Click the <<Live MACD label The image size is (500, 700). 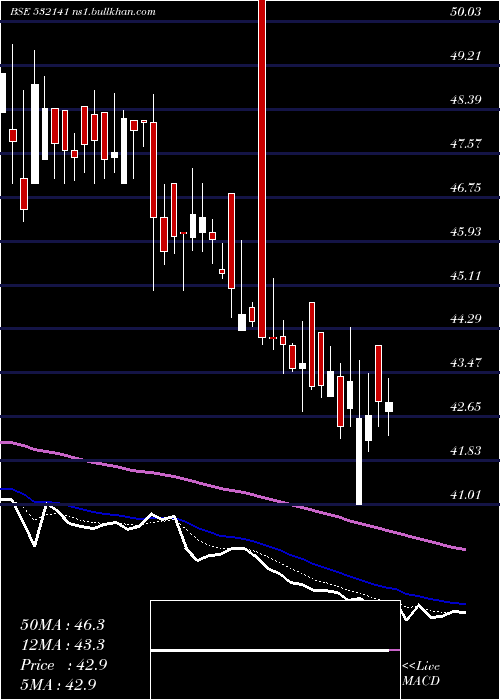[x=421, y=674]
